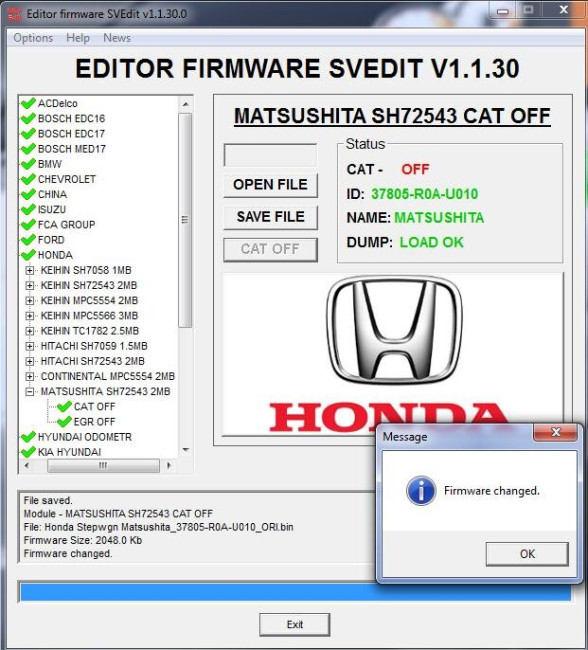Click the Exit button
The height and width of the screenshot is (650, 588).
click(x=295, y=624)
